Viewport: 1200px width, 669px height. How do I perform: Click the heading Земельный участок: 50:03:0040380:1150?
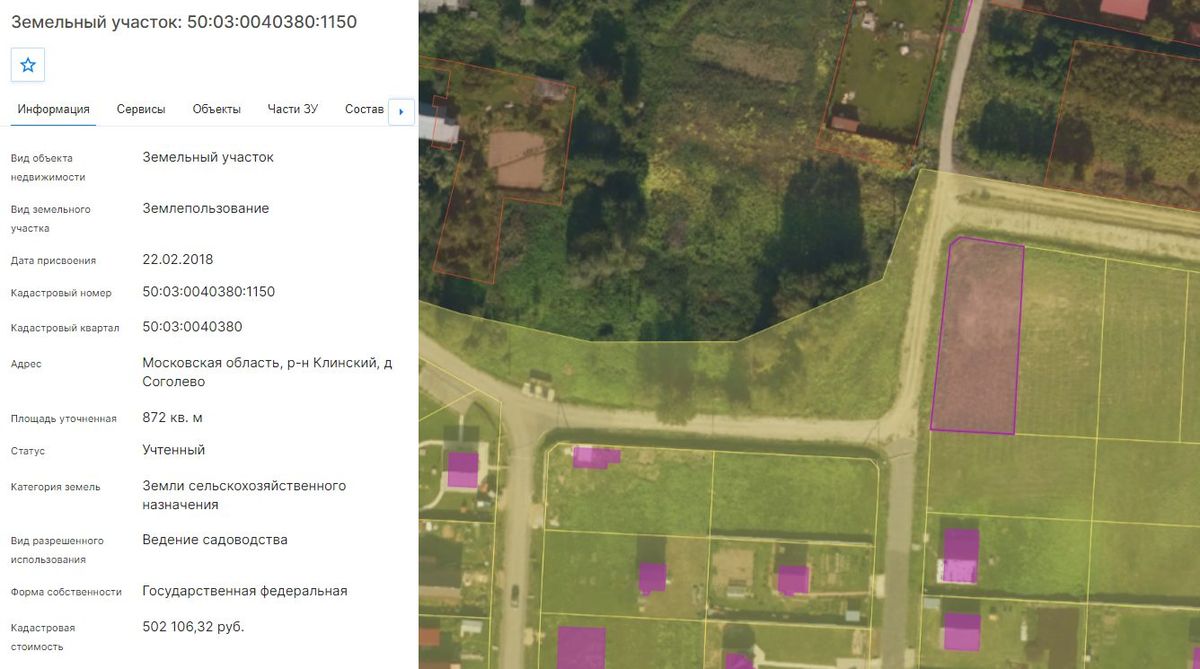[184, 21]
